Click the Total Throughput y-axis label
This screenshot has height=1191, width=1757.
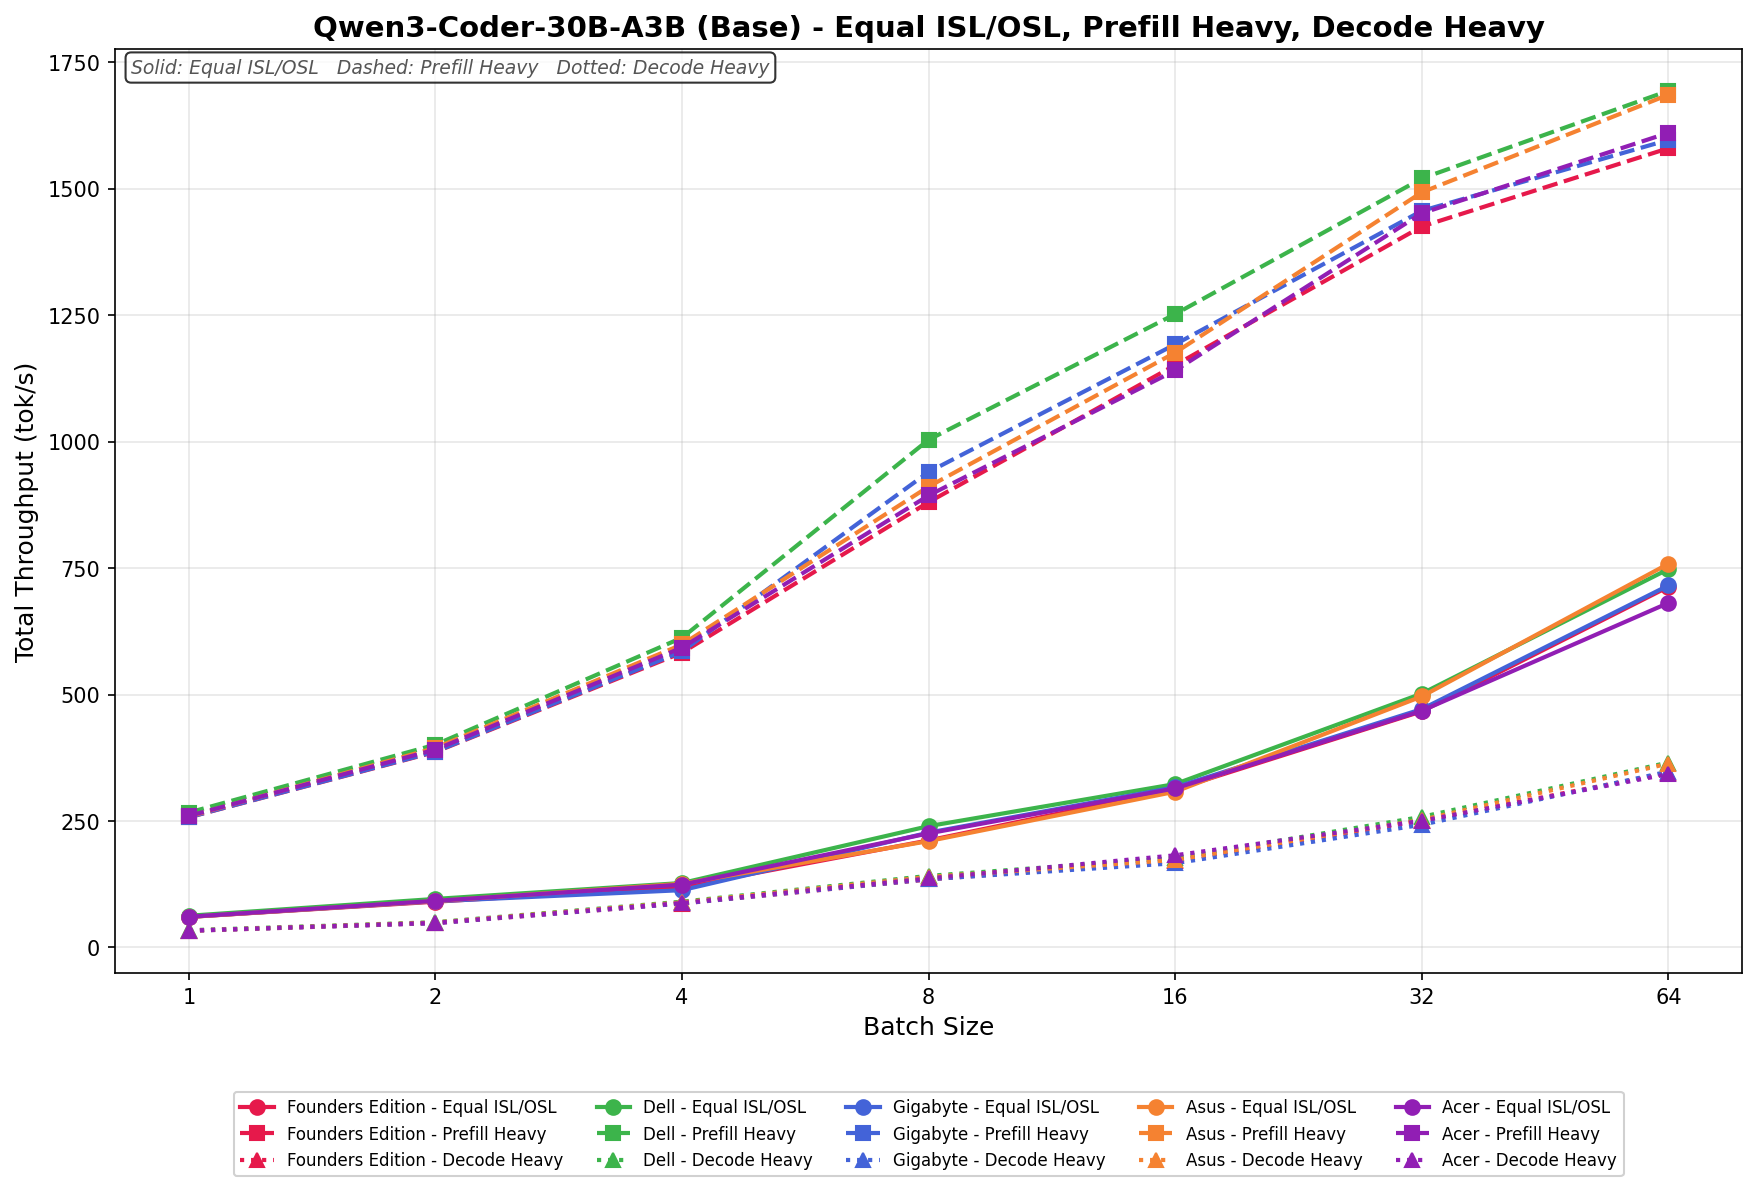26,511
